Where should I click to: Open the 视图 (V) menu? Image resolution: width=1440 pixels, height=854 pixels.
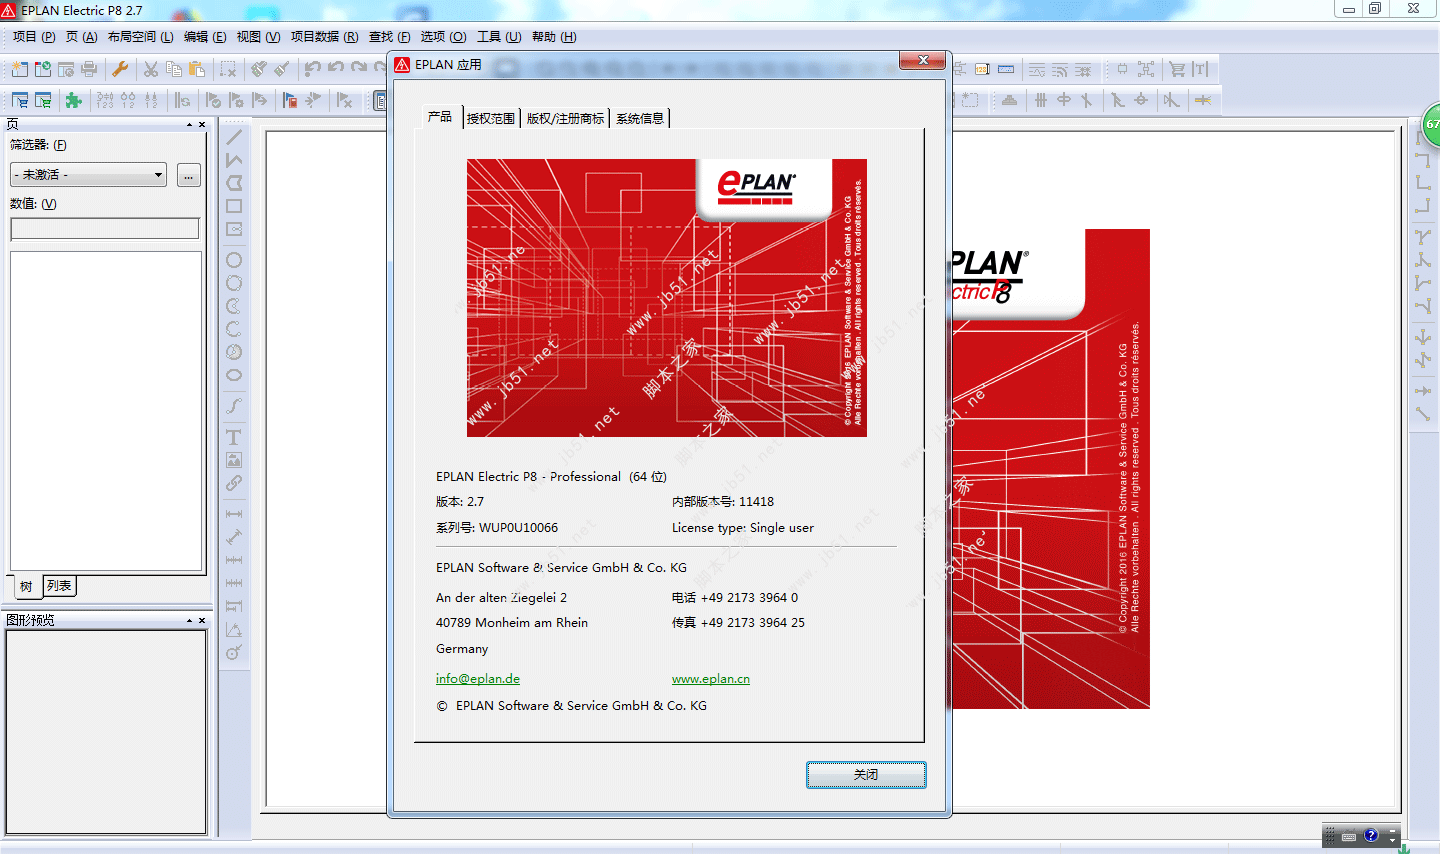click(x=258, y=37)
